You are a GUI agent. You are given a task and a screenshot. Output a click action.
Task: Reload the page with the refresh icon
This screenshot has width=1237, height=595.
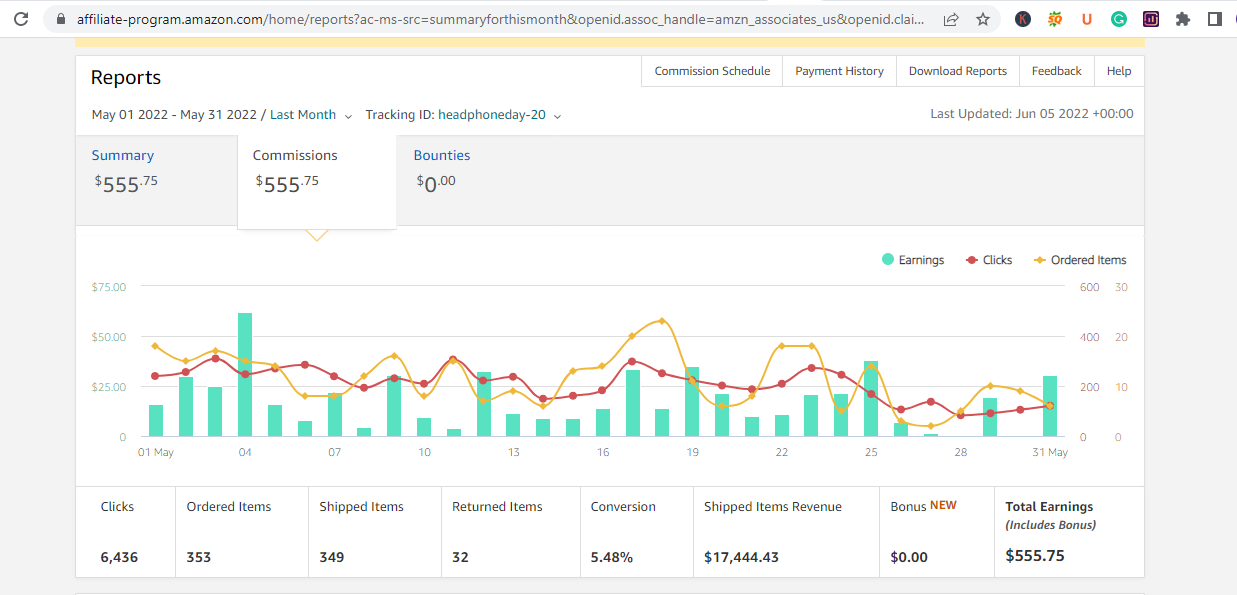tap(22, 19)
